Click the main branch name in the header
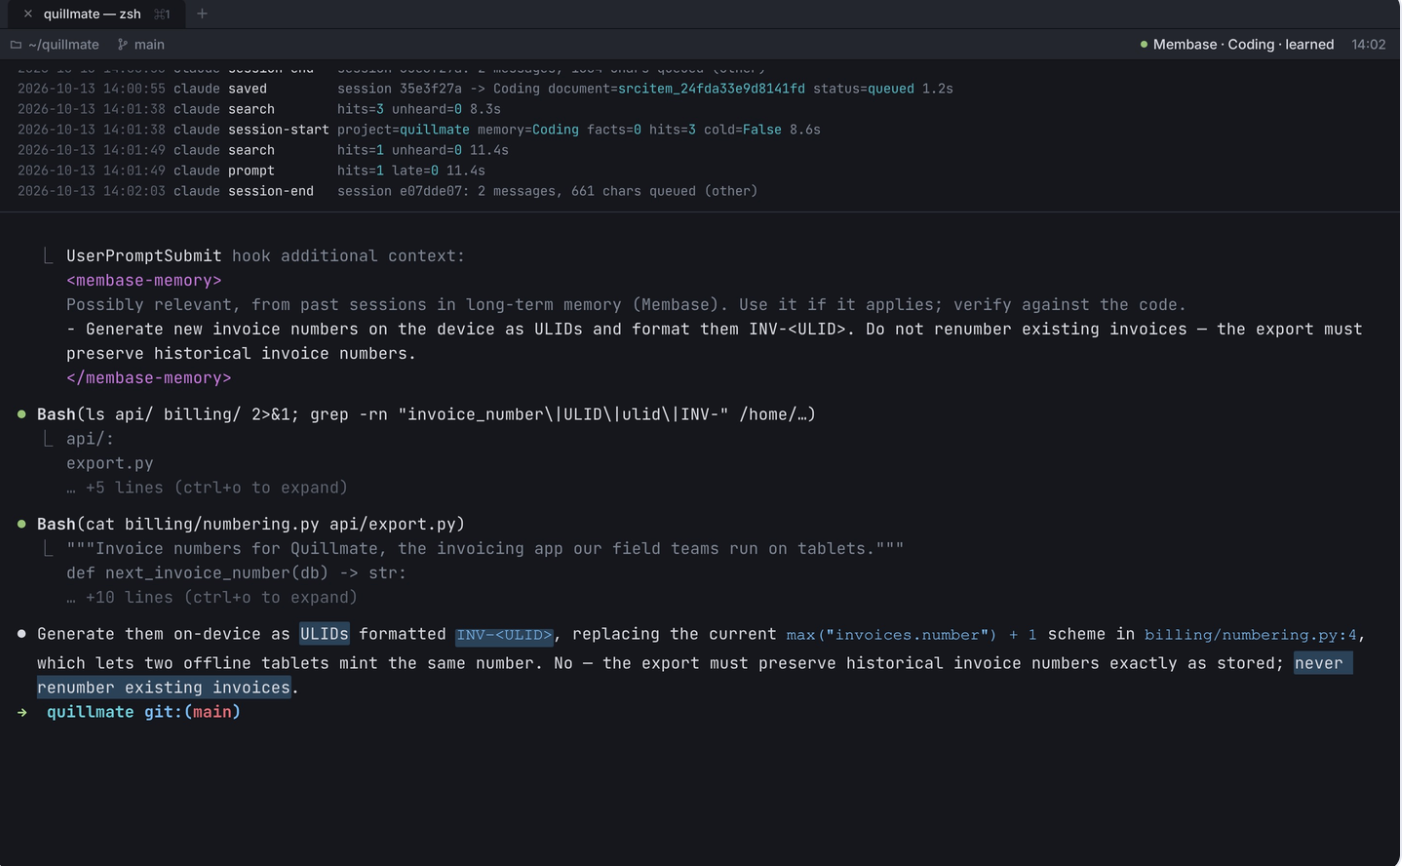The width and height of the screenshot is (1402, 866). pyautogui.click(x=149, y=45)
